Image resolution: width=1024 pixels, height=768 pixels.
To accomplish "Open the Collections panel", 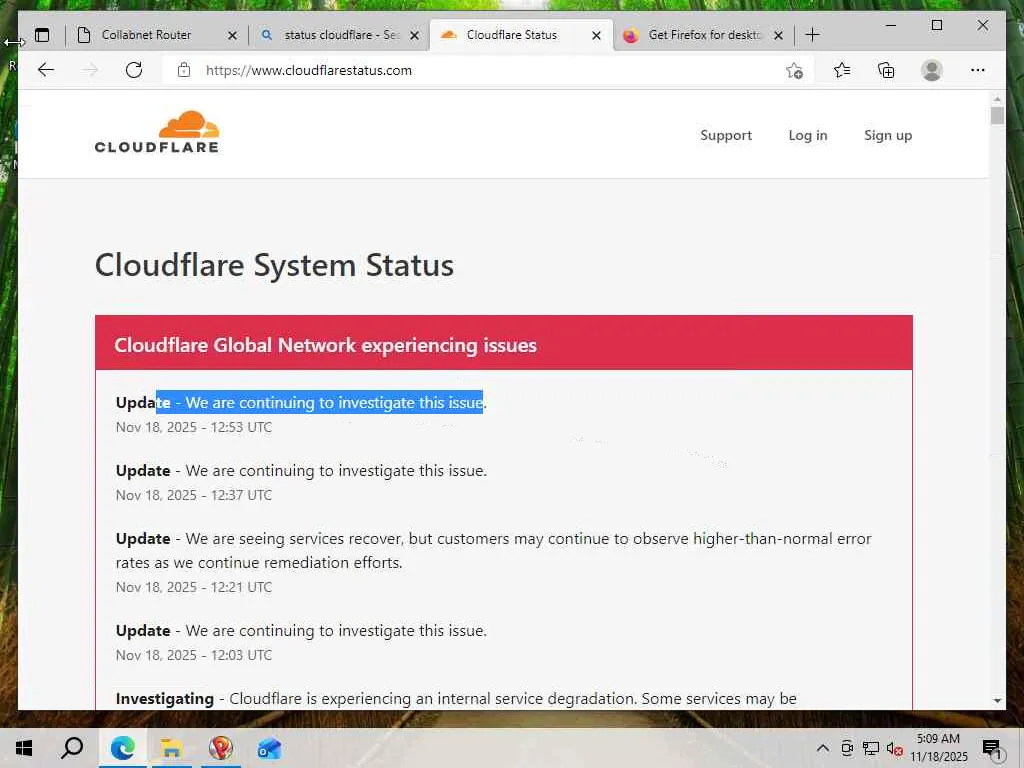I will (x=886, y=70).
